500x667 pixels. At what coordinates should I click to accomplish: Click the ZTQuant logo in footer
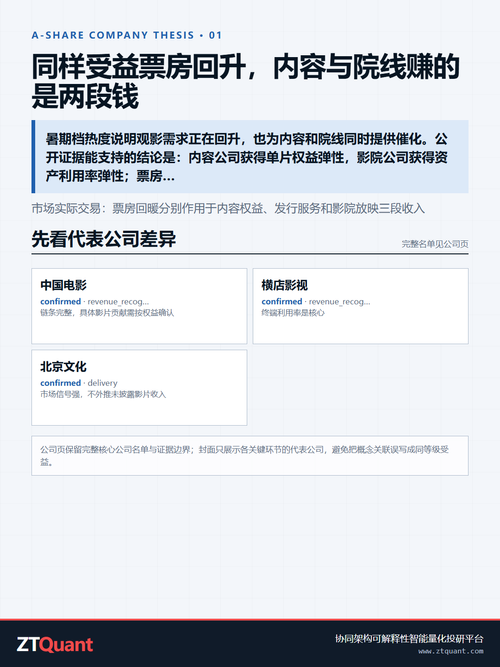[54, 645]
